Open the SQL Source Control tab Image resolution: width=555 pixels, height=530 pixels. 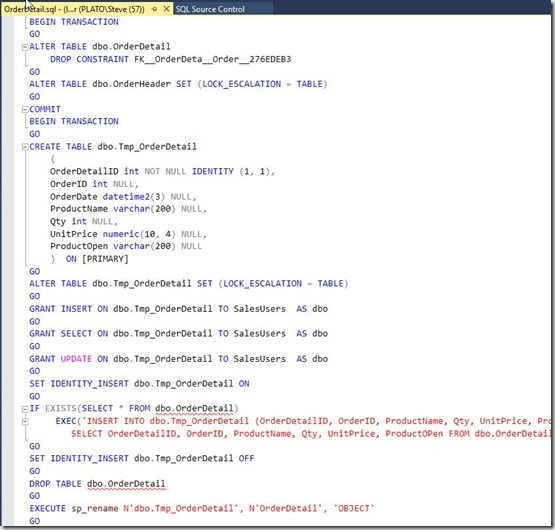point(210,9)
